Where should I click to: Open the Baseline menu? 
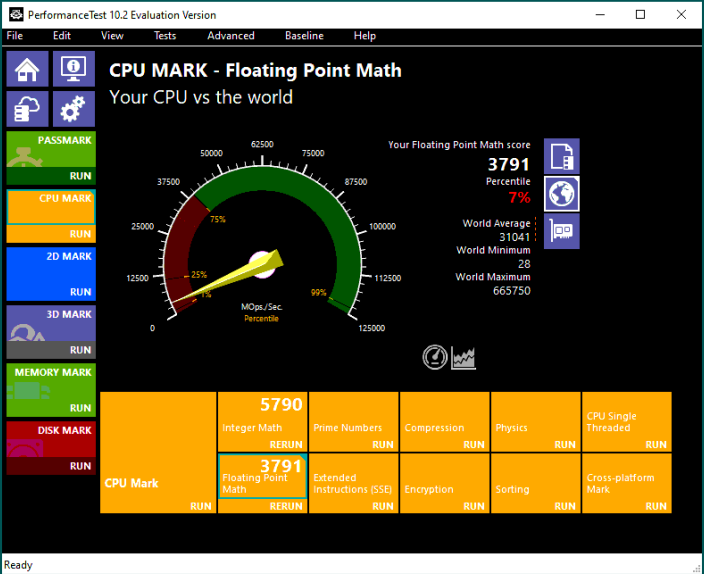click(x=304, y=35)
